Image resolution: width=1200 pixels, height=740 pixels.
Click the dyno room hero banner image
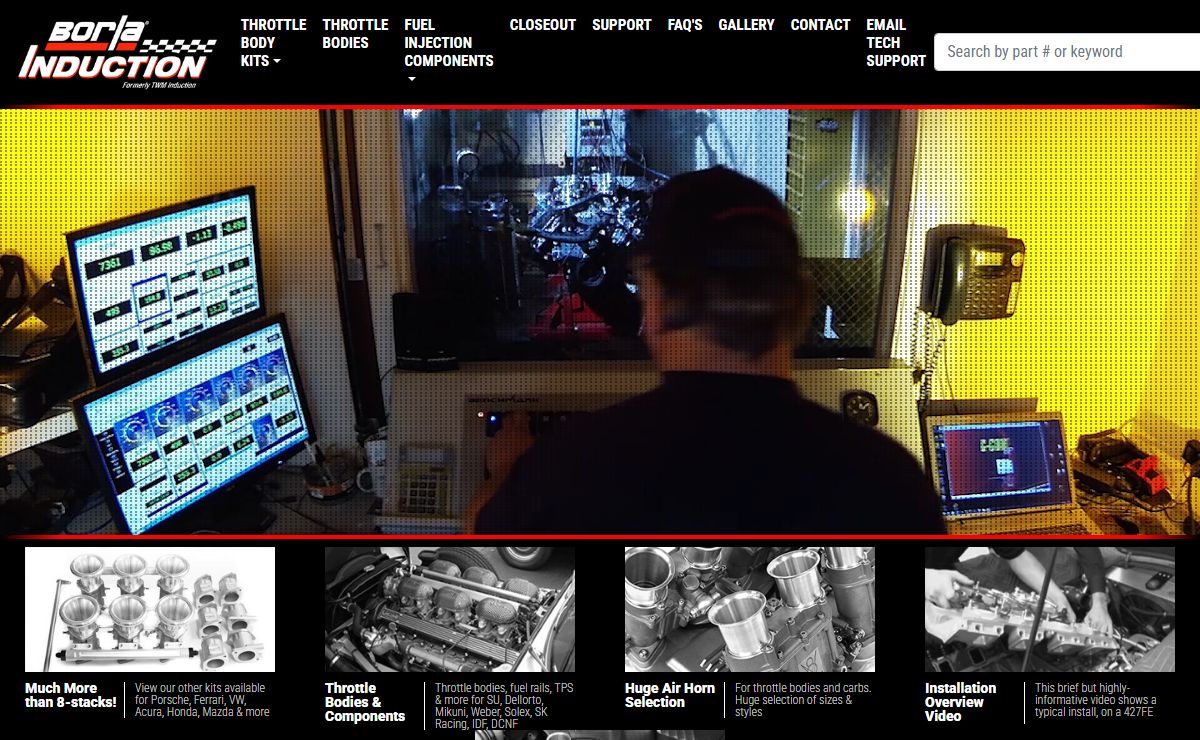pyautogui.click(x=600, y=322)
